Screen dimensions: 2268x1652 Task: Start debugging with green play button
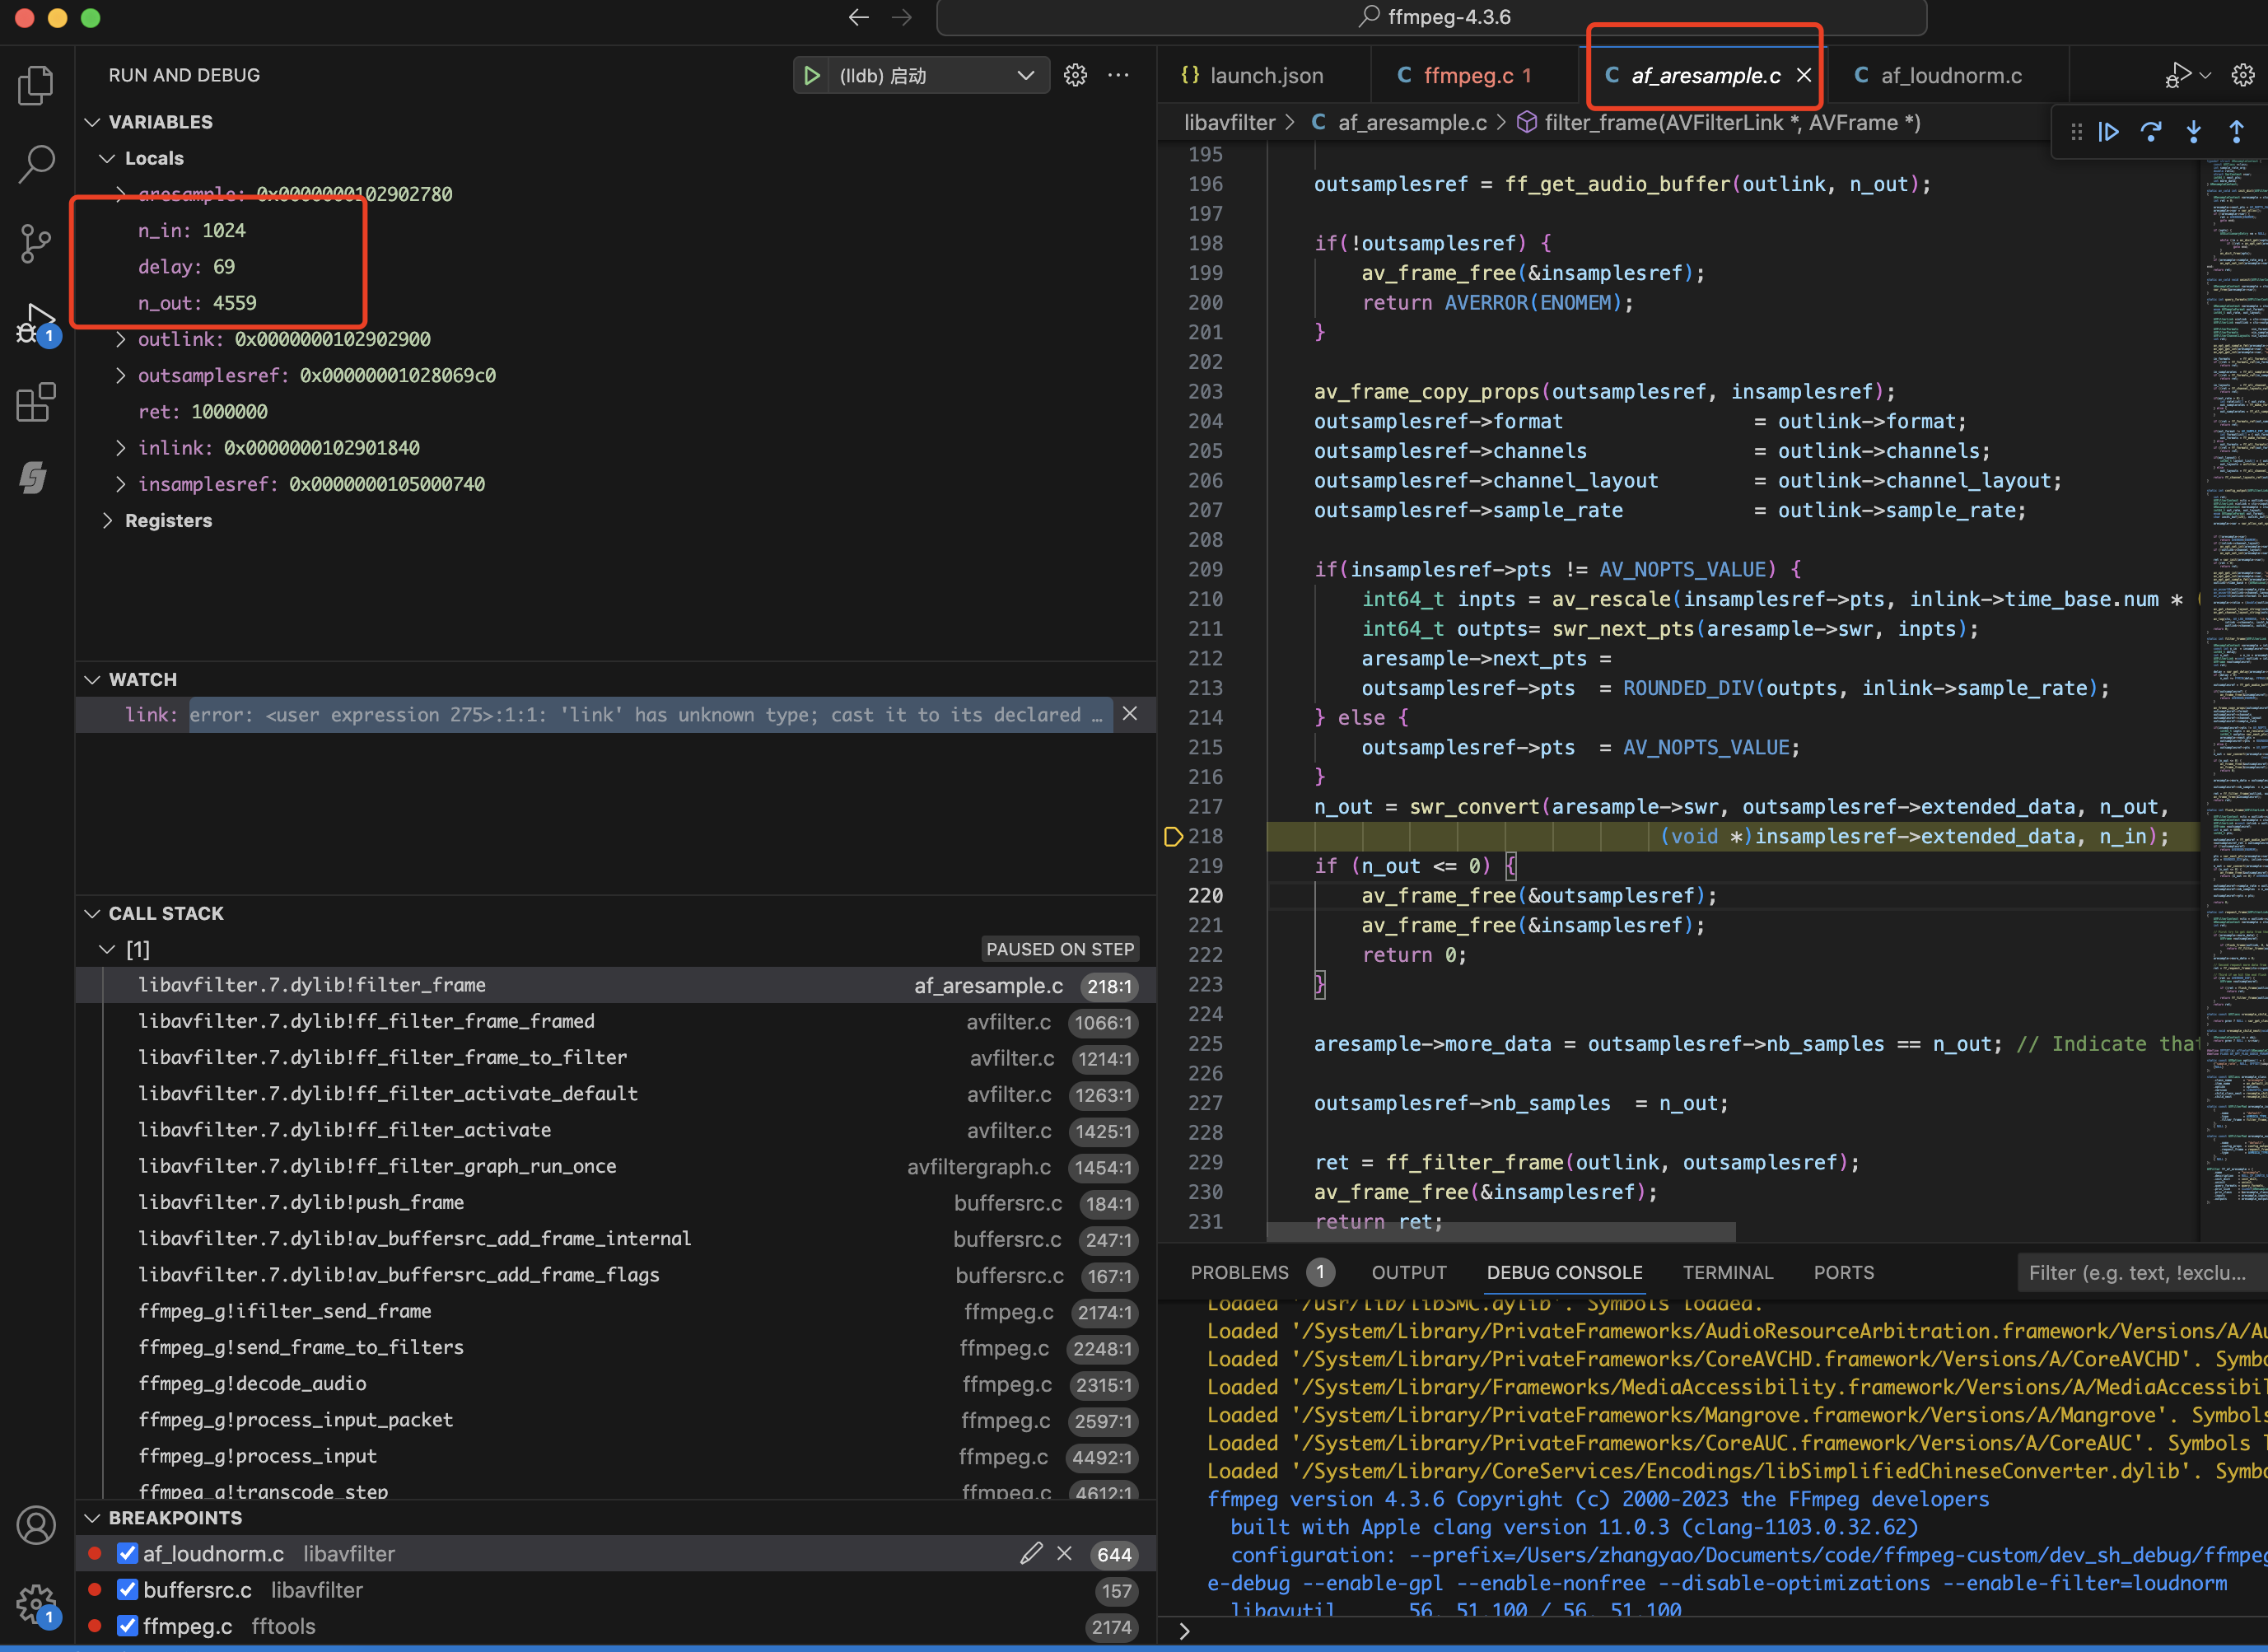(x=812, y=75)
